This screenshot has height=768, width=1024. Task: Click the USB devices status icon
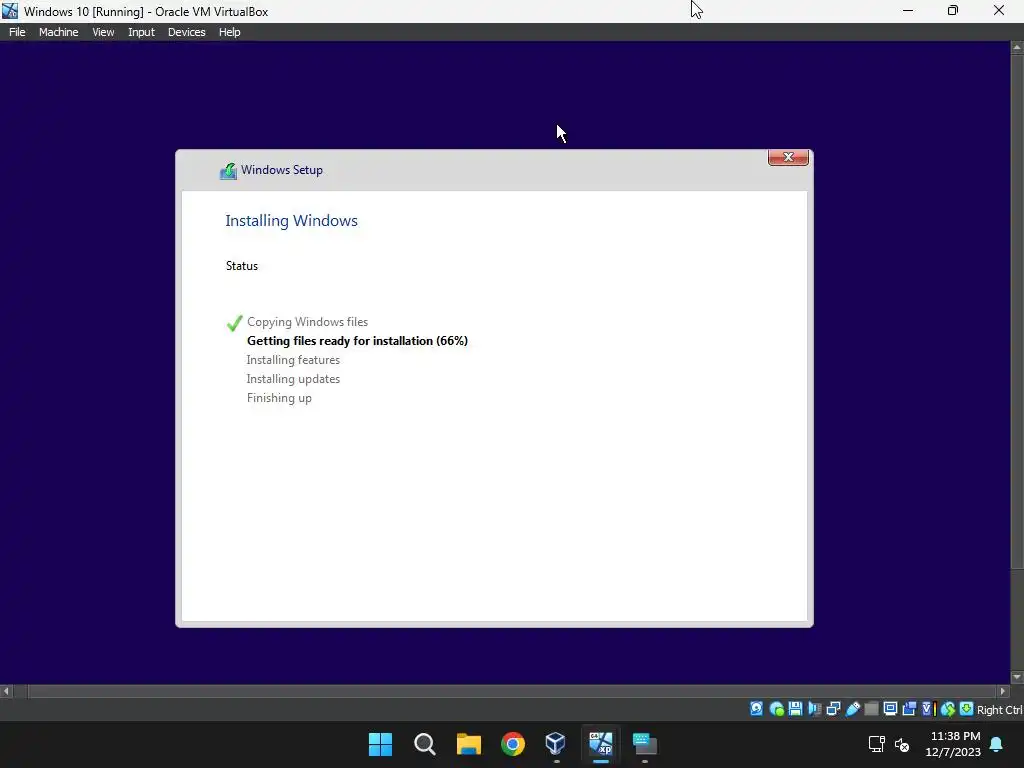(x=853, y=709)
